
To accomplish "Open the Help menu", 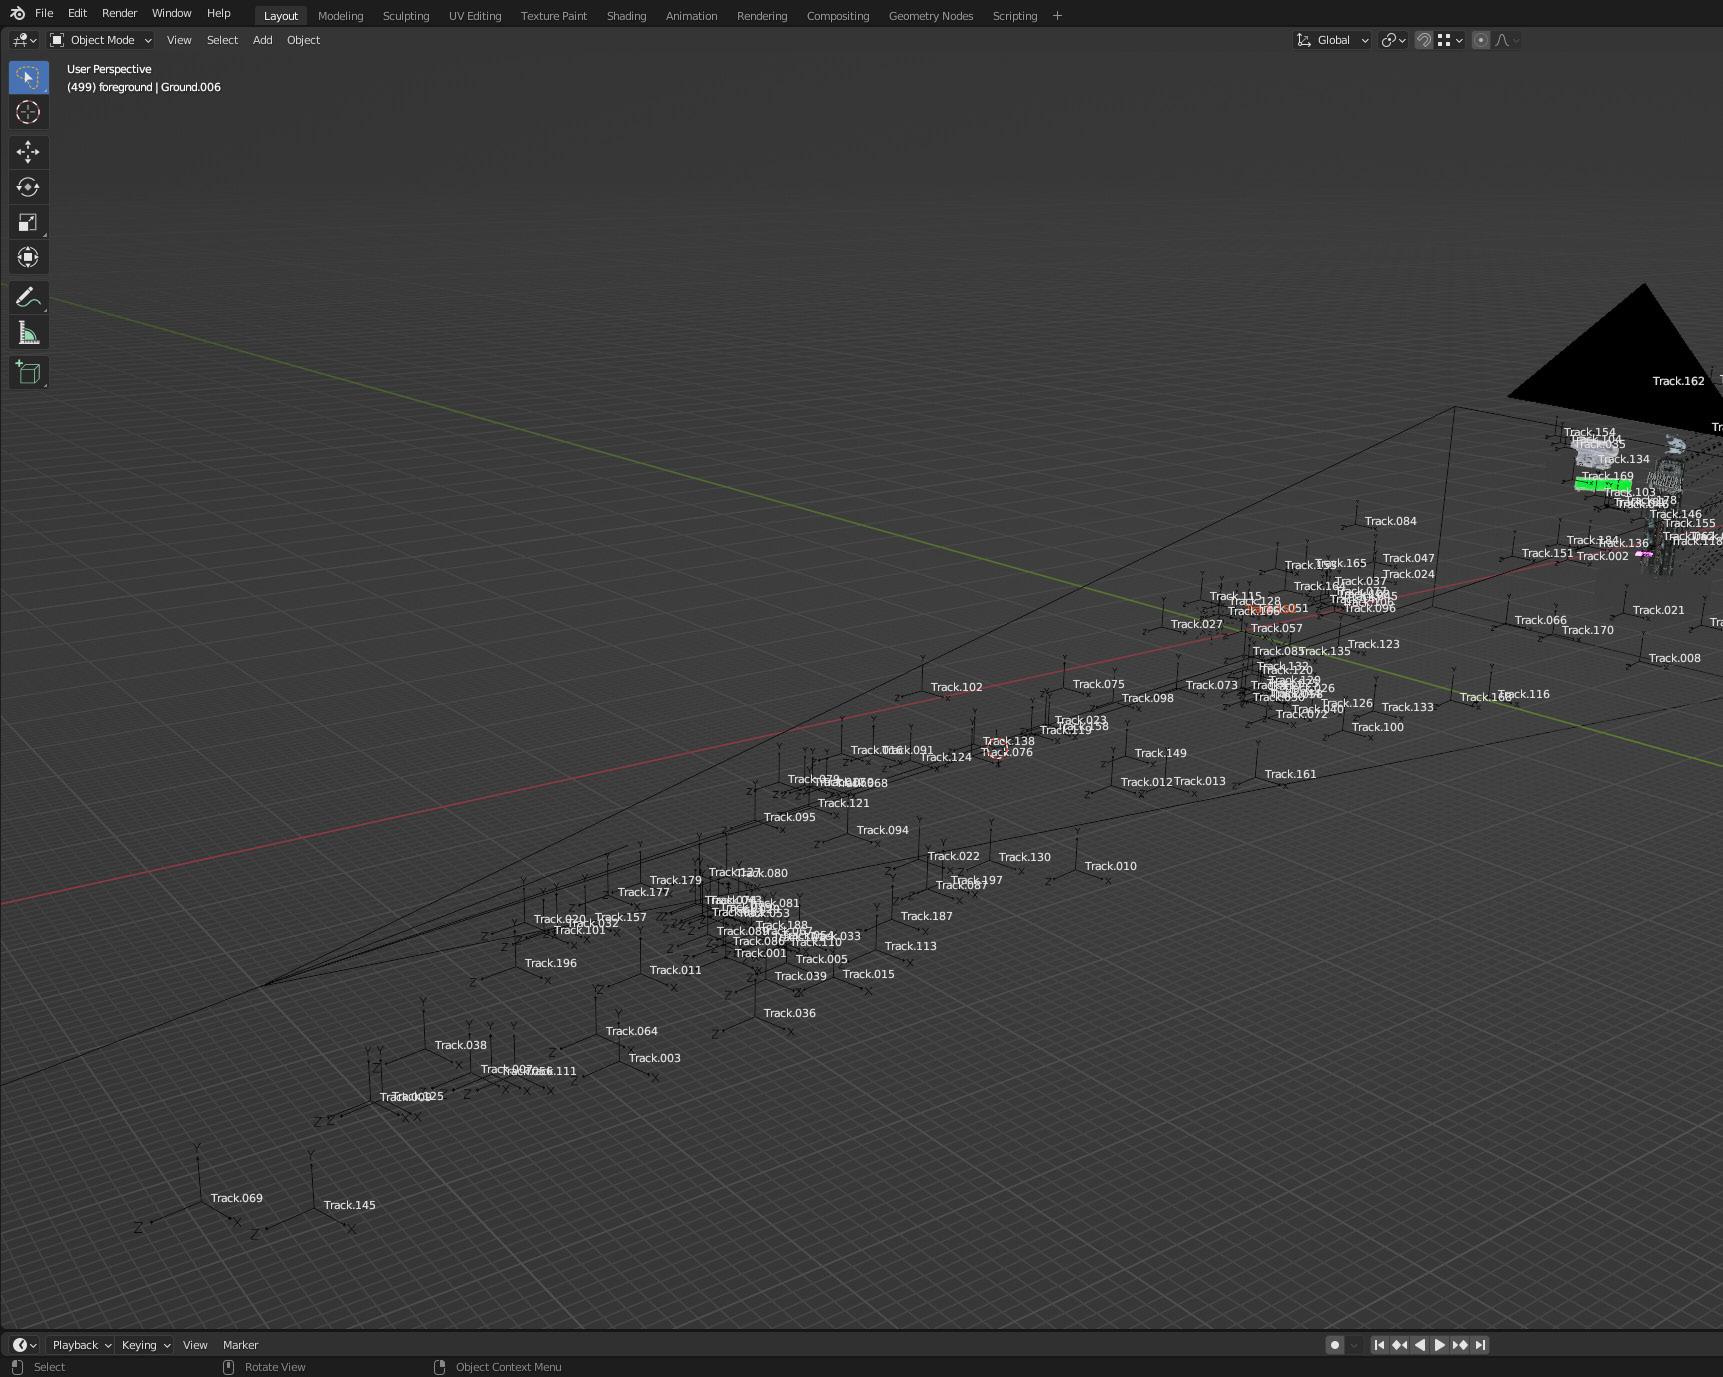I will click(x=218, y=14).
